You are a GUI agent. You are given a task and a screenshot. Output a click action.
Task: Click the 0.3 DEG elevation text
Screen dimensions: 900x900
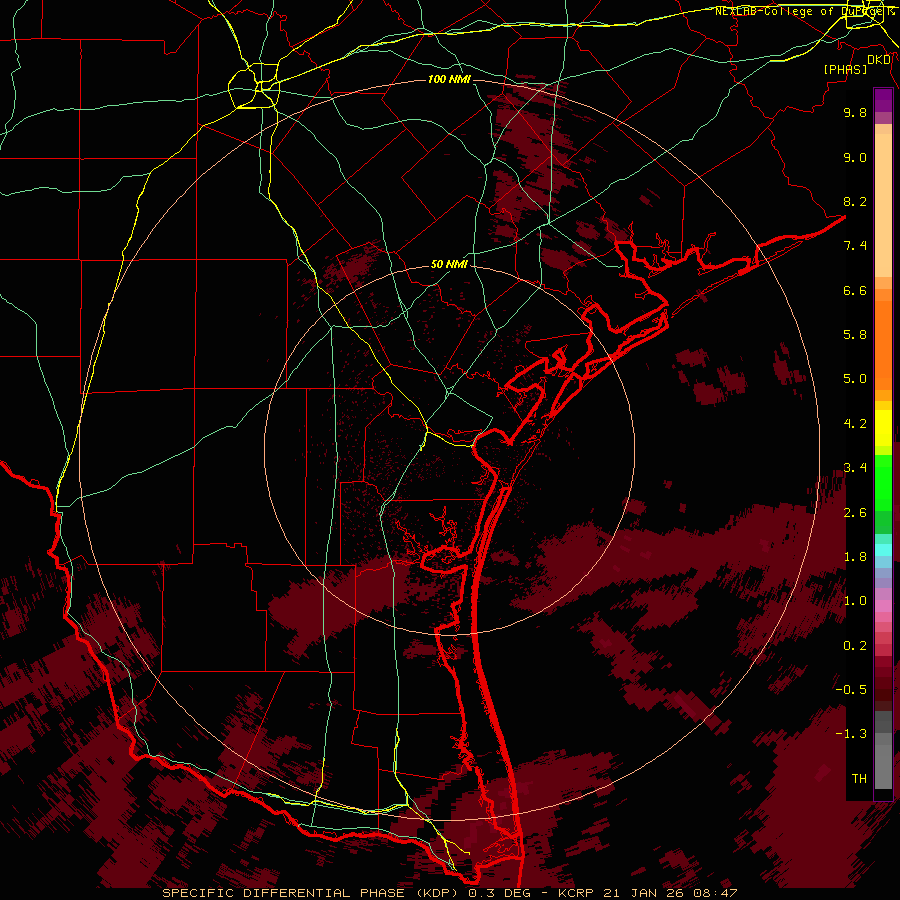pos(501,893)
